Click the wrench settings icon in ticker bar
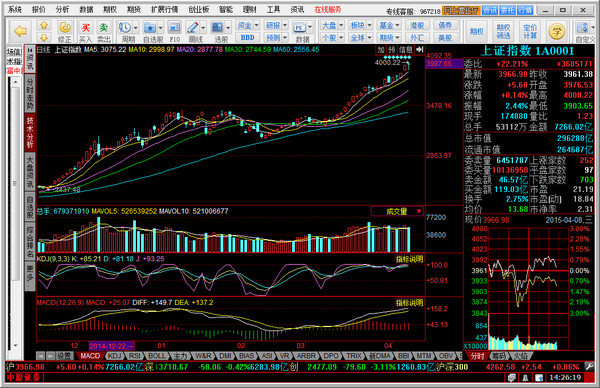The height and width of the screenshot is (388, 600). [590, 367]
